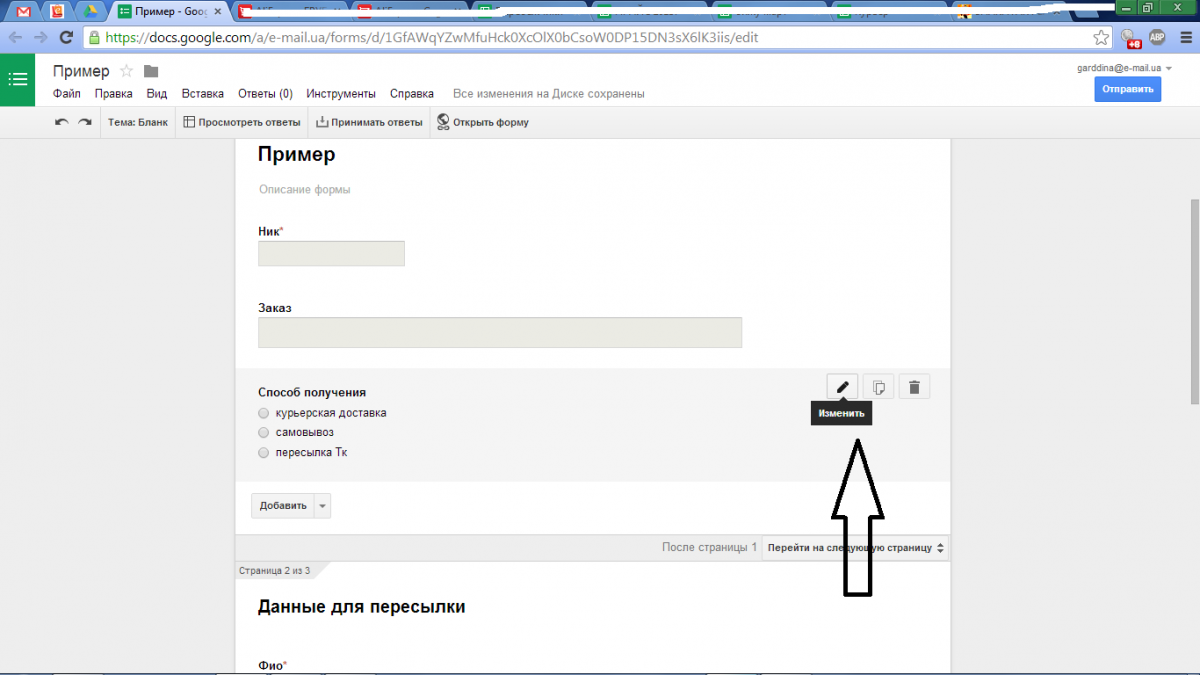Toggle Принимать ответы in the toolbar
The width and height of the screenshot is (1200, 675).
[x=369, y=122]
